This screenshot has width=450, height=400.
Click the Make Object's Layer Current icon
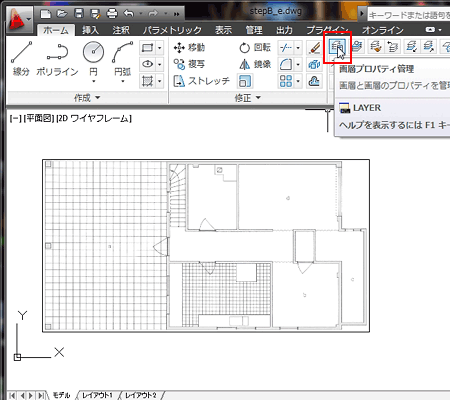click(x=357, y=47)
